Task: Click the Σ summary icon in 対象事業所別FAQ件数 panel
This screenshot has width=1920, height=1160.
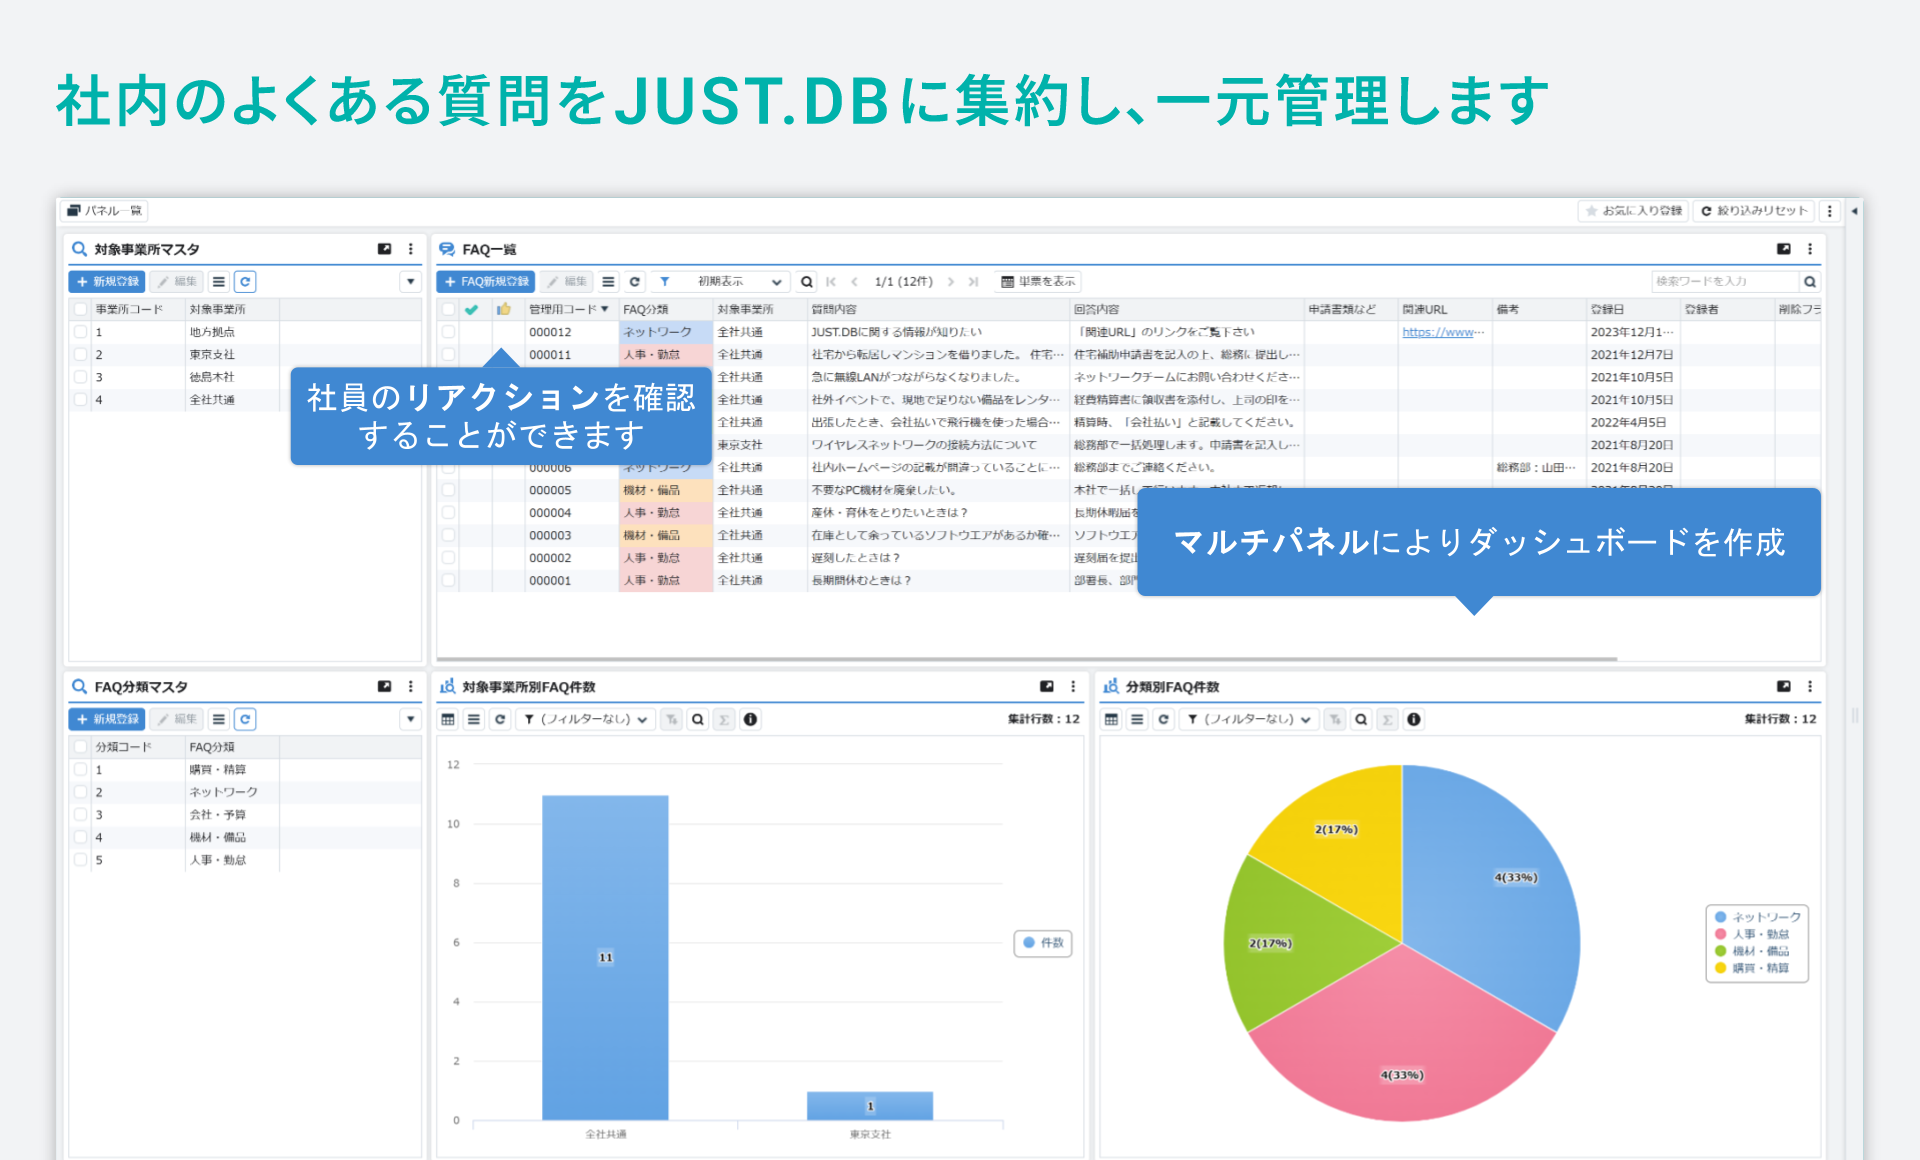Action: coord(723,719)
